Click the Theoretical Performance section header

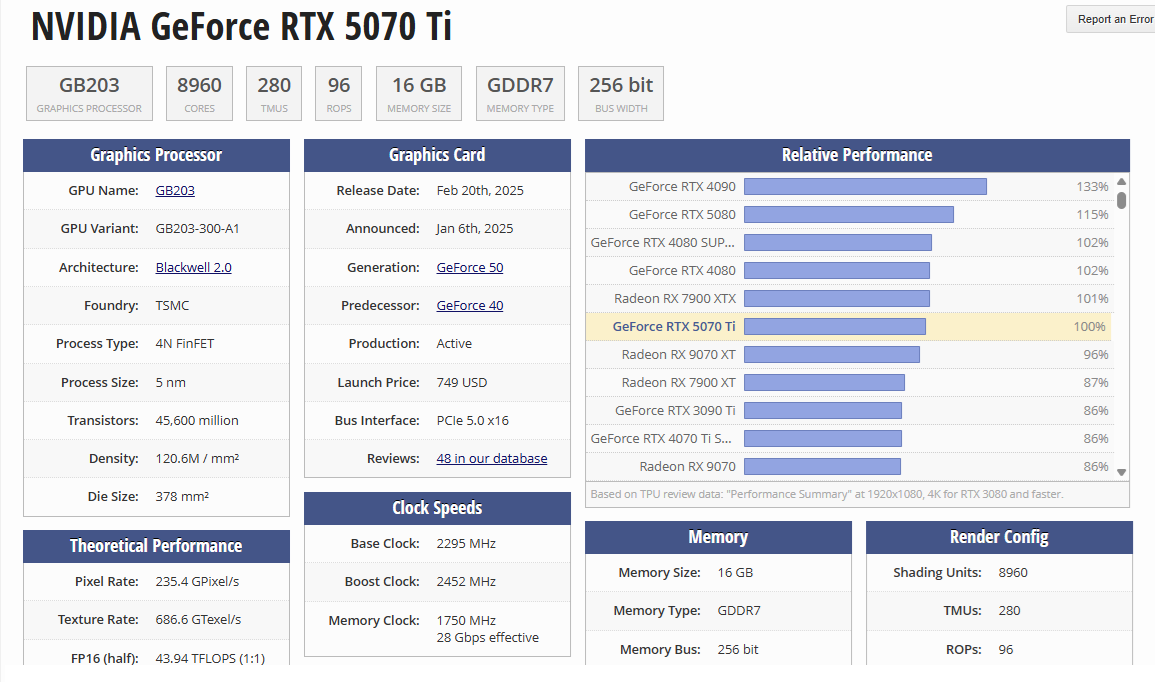click(156, 546)
